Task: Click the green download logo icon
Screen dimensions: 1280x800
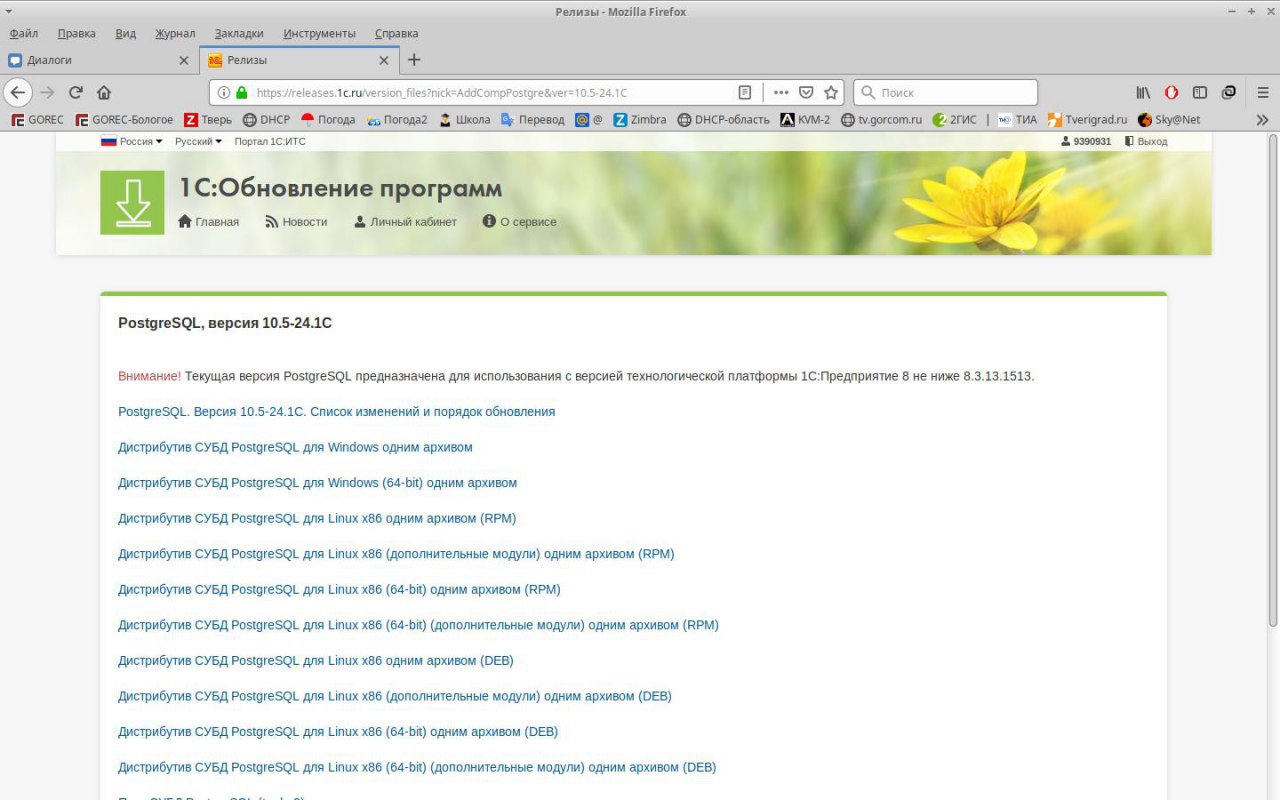Action: (132, 203)
